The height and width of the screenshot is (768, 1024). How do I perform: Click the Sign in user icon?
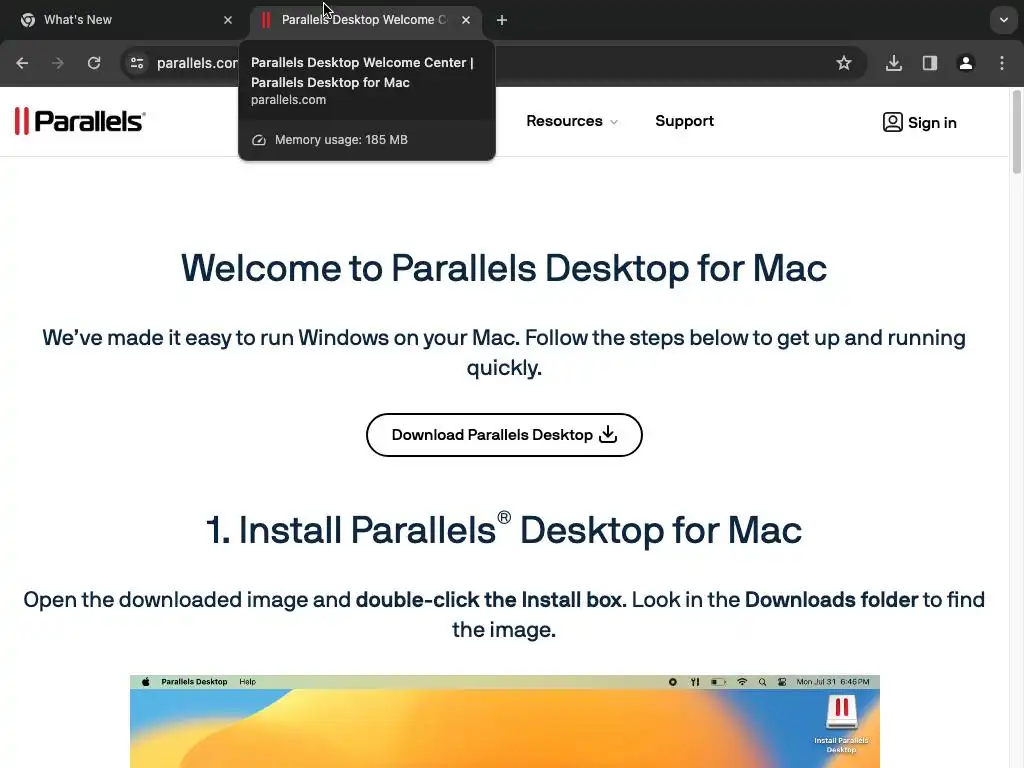coord(892,122)
